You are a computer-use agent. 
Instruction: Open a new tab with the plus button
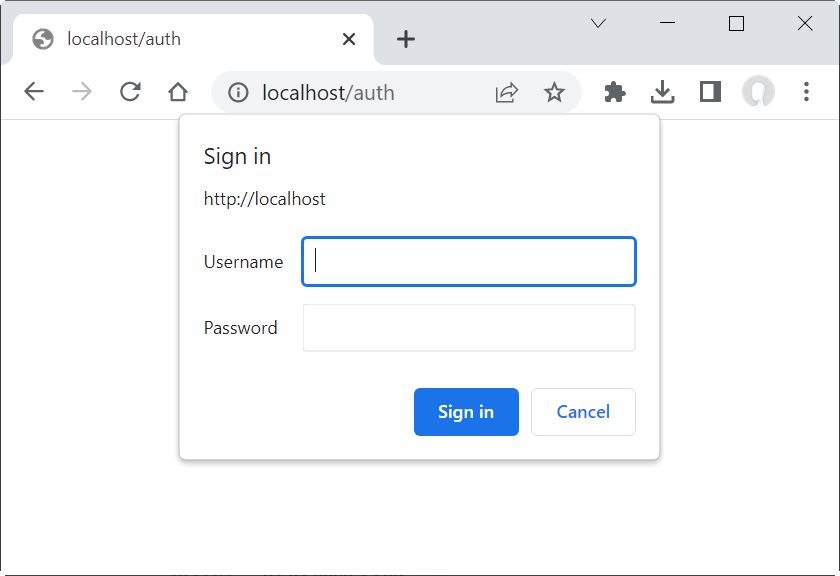pos(405,39)
